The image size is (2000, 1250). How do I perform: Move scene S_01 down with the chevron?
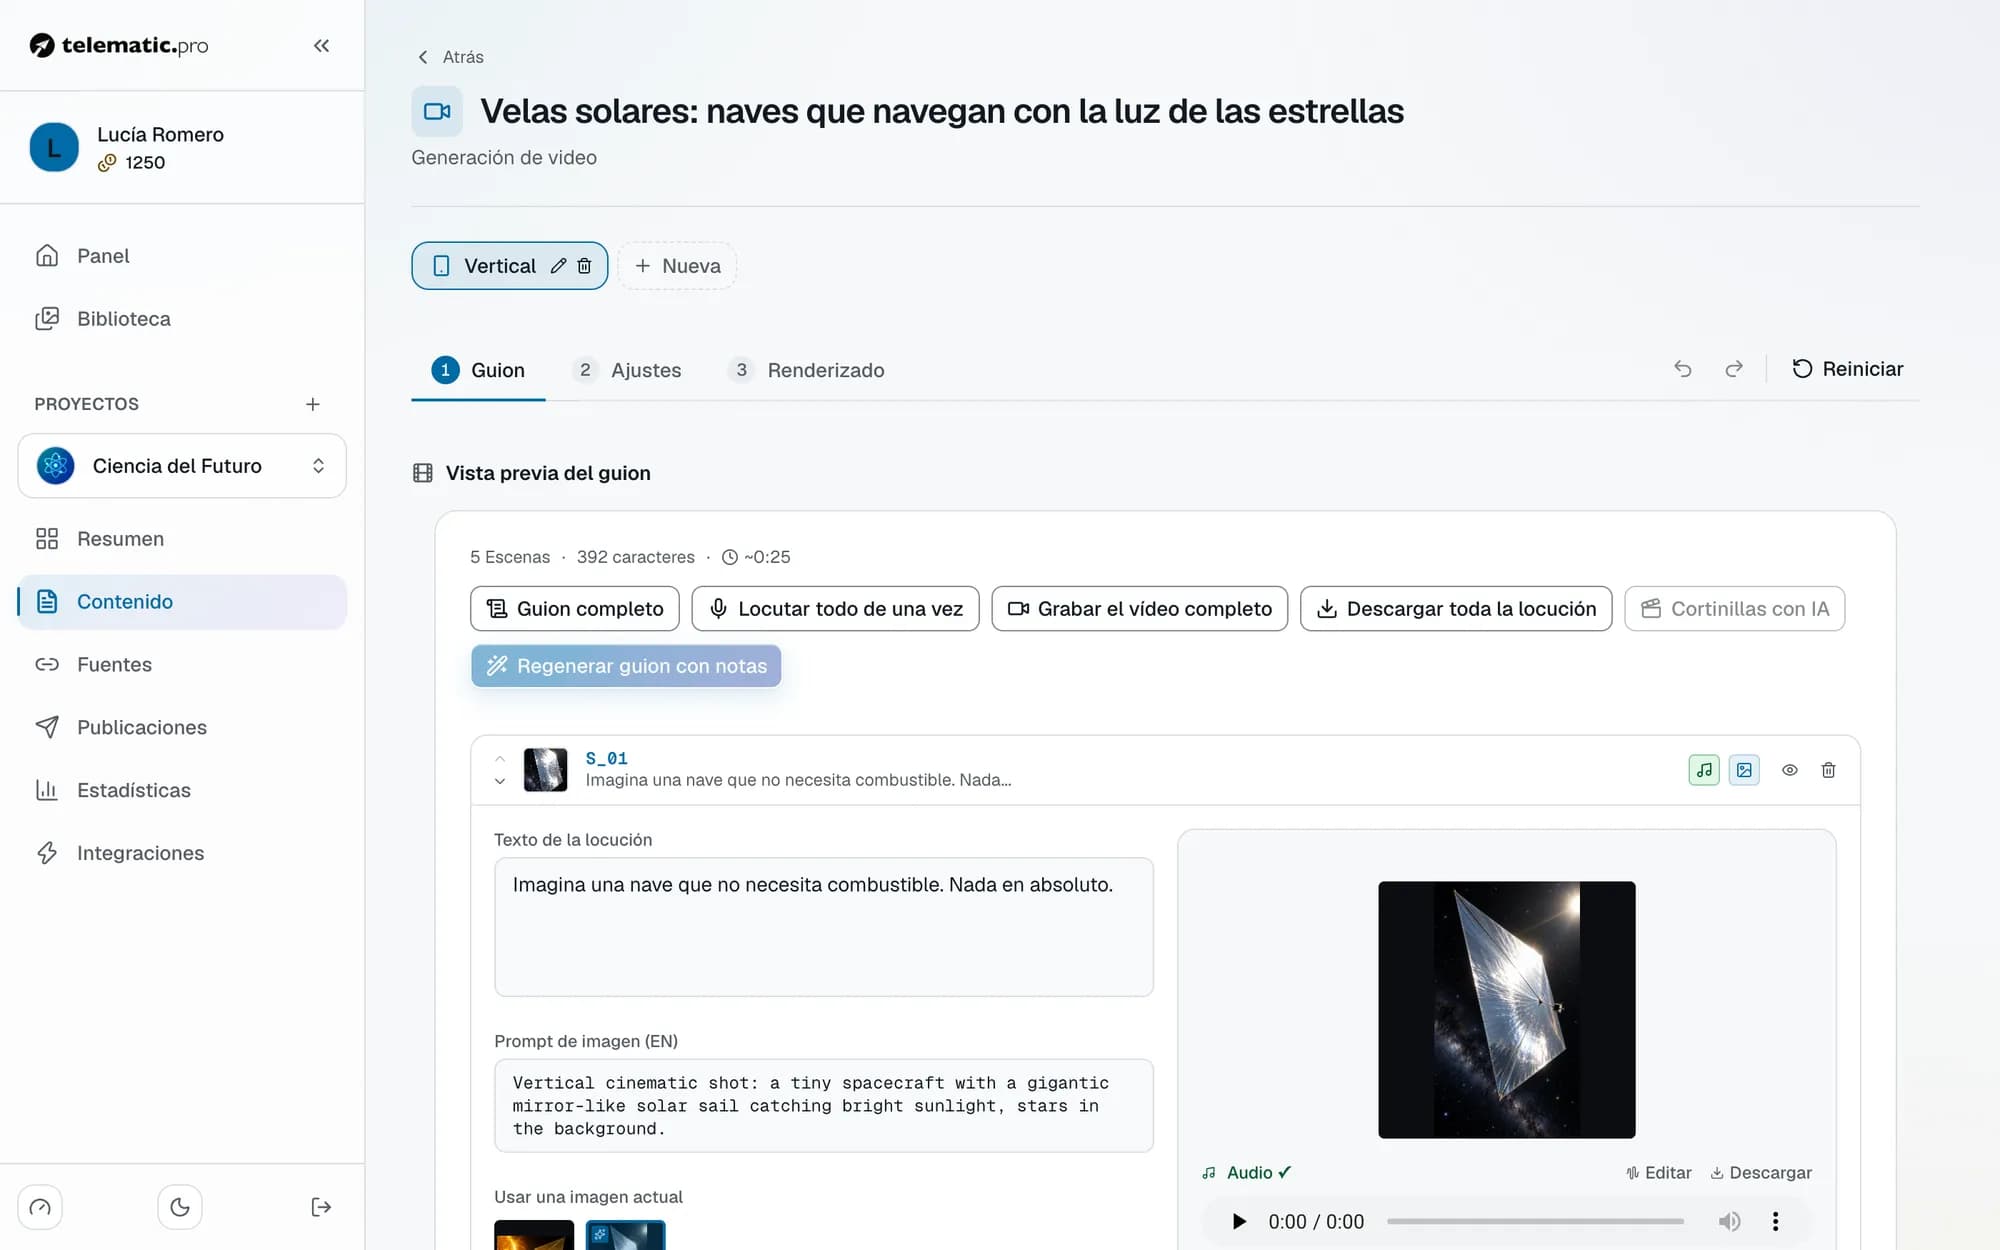pos(500,781)
